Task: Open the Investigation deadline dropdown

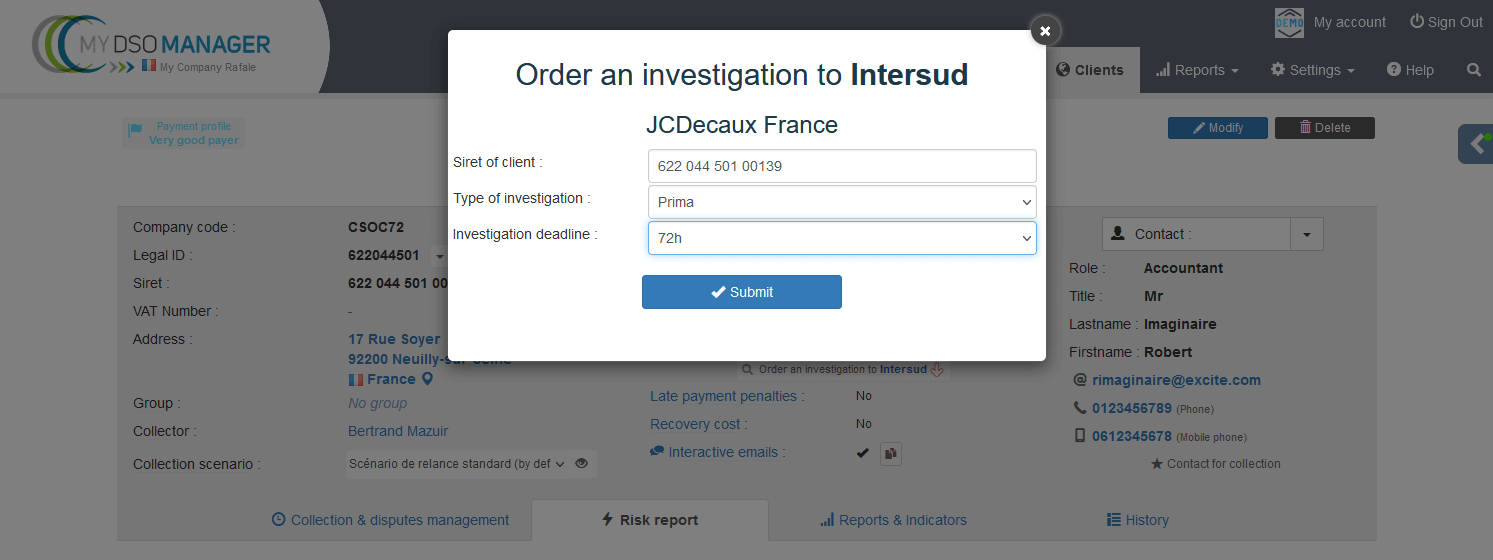Action: tap(842, 238)
